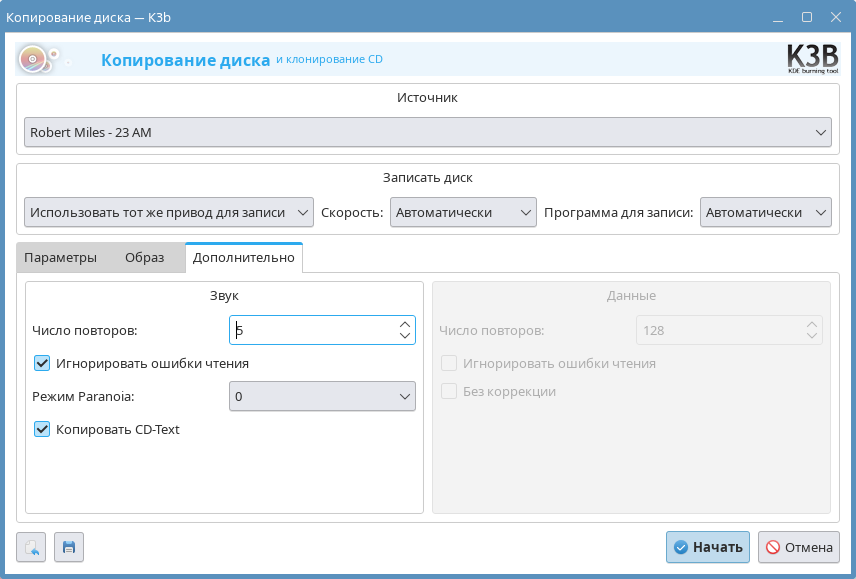Click the audio "Число повторов" input field
The image size is (856, 579).
(312, 330)
